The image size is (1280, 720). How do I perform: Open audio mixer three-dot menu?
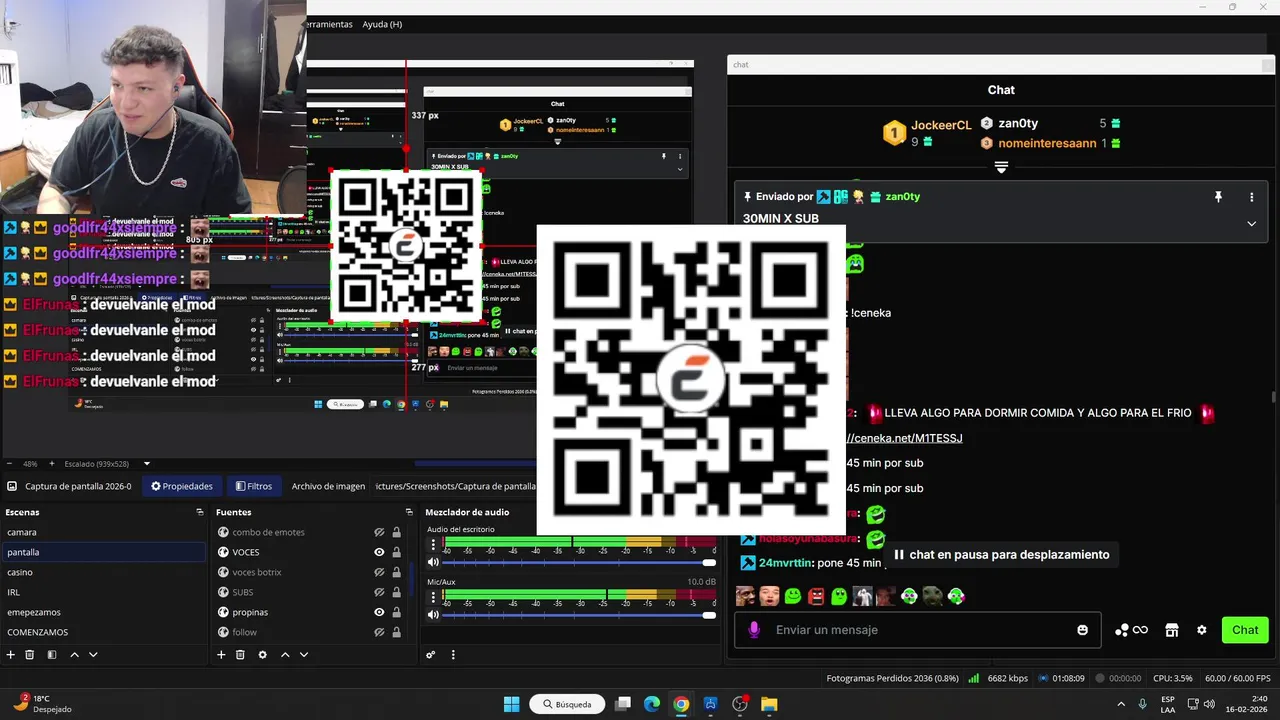[x=453, y=655]
